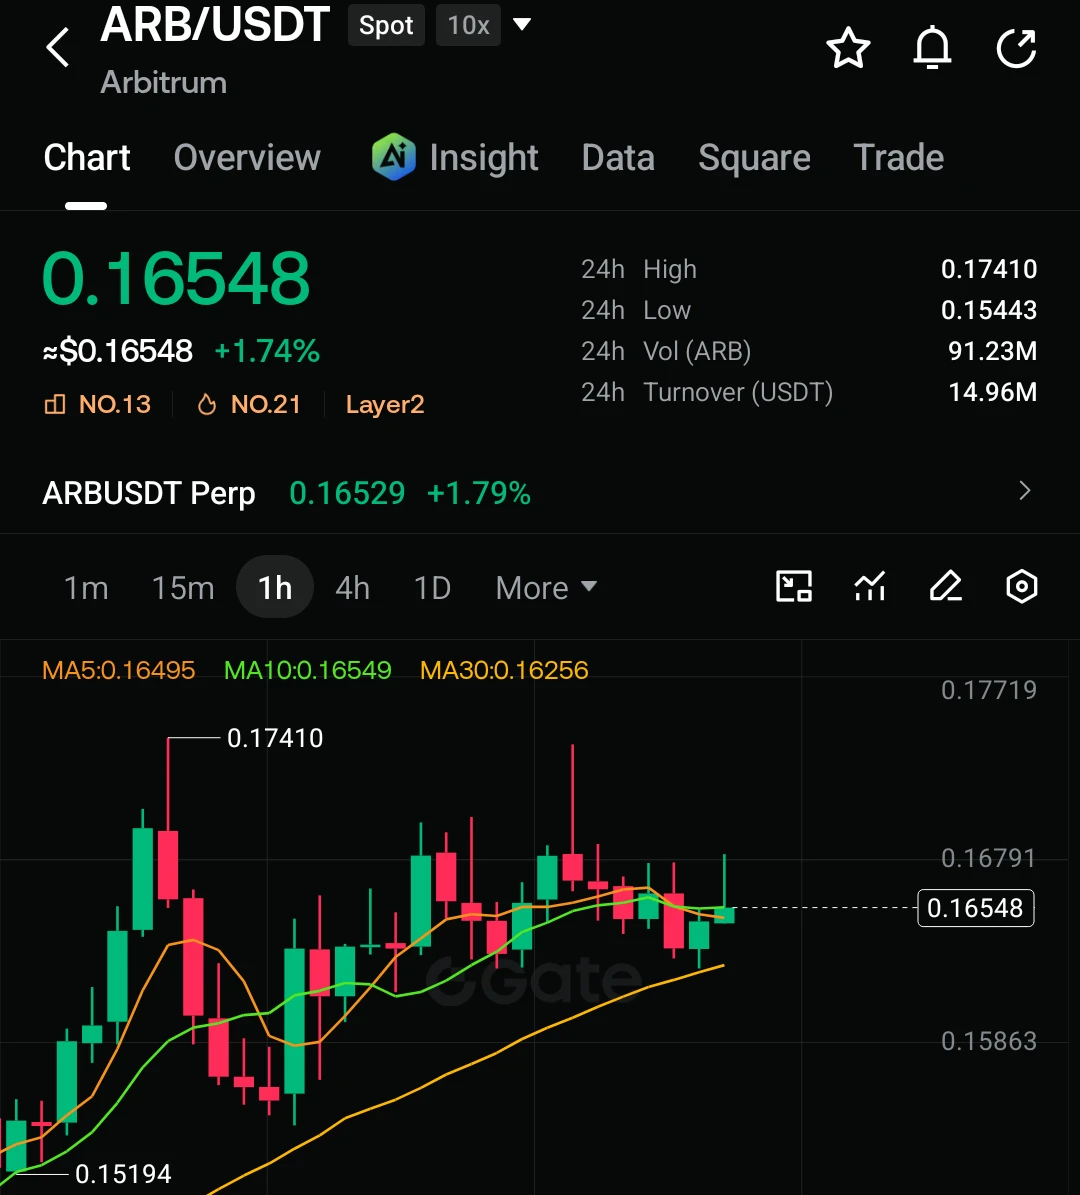Screen dimensions: 1080x1195
Task: Tap the 0.17410 high marker on chart
Action: point(275,738)
